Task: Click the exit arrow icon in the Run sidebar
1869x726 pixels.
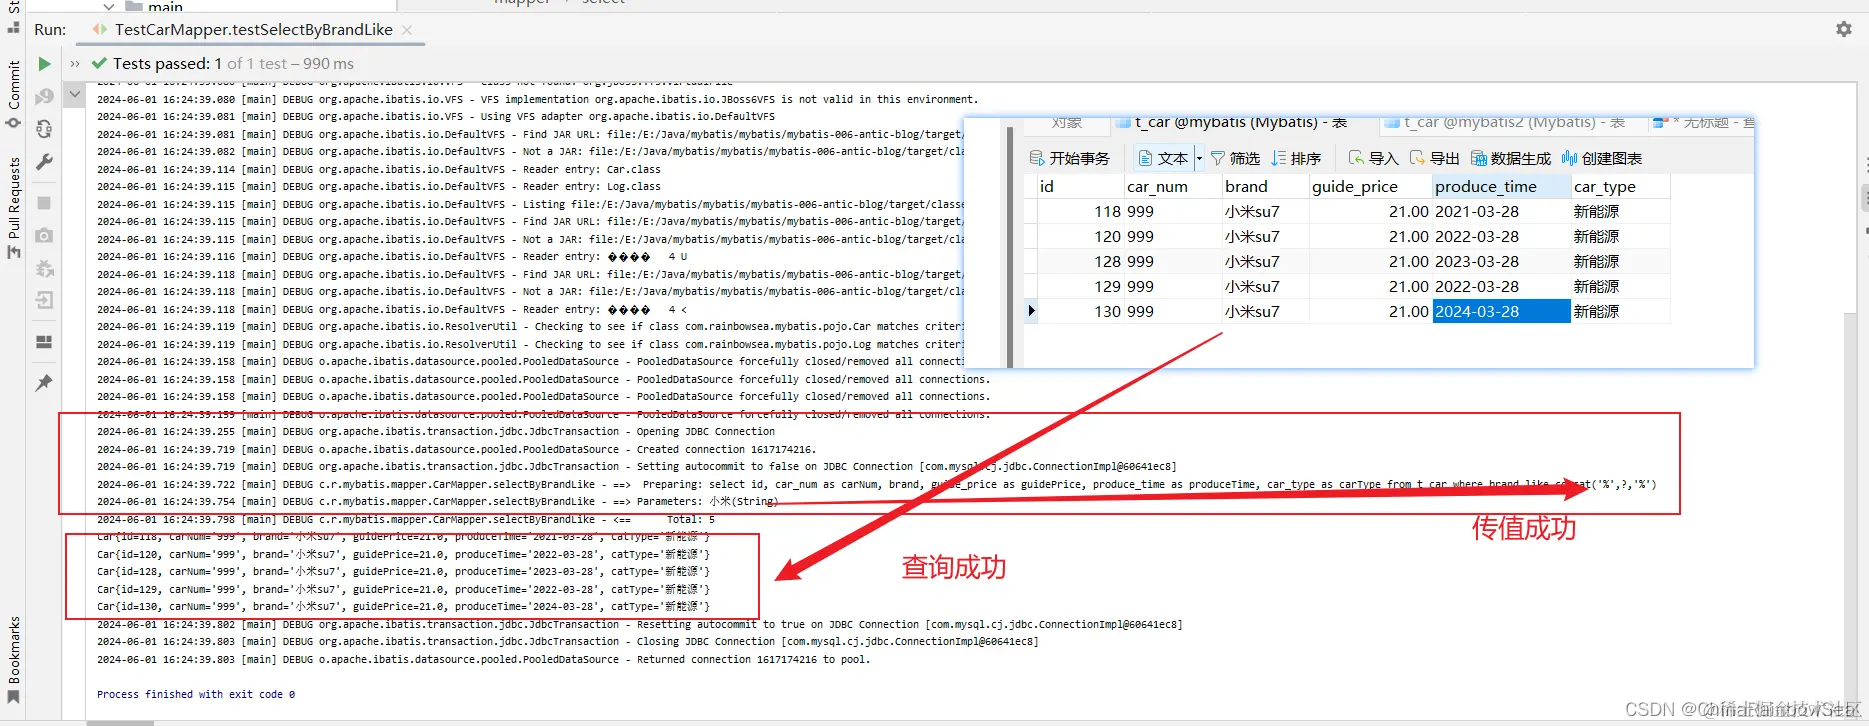Action: pyautogui.click(x=44, y=300)
